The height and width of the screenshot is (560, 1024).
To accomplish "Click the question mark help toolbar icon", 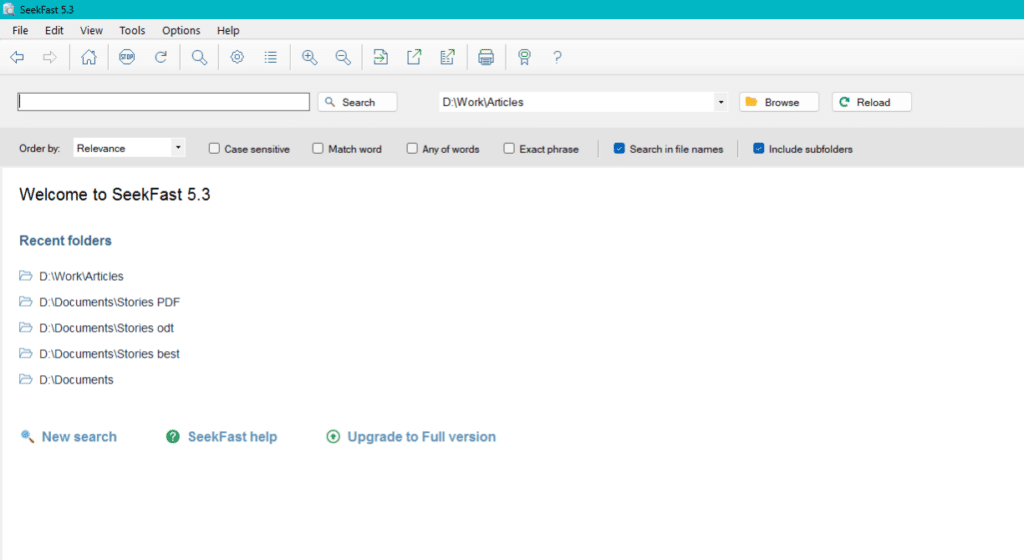I will tap(557, 57).
